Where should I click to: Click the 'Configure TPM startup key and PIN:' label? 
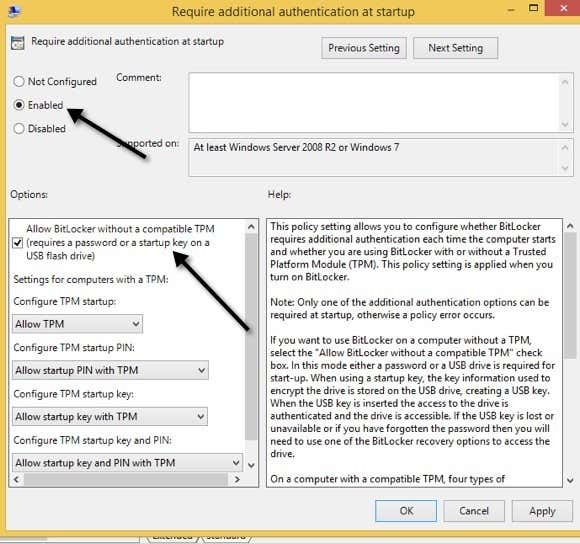[x=92, y=440]
